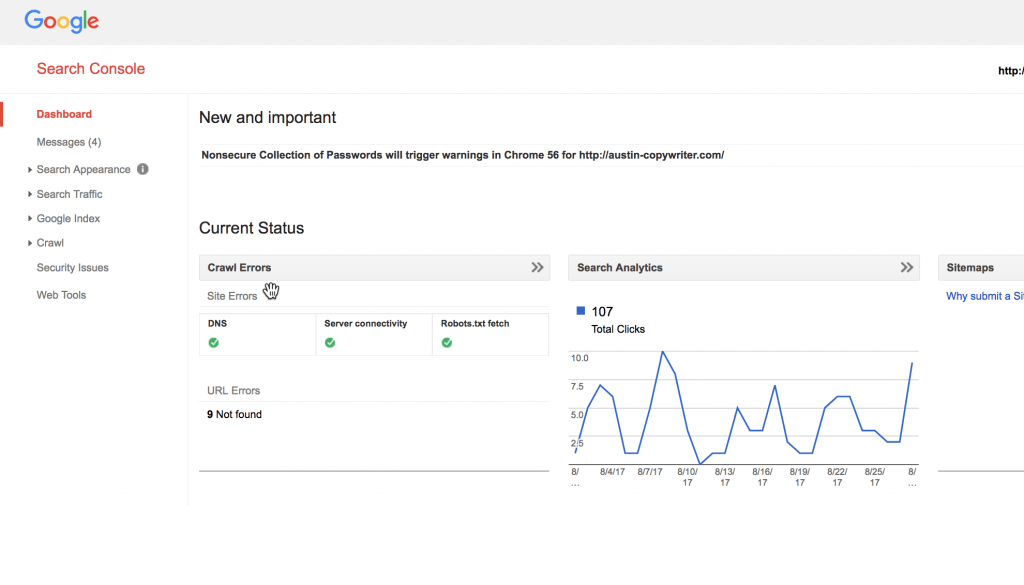Open the Nonsecure Collection of Passwords message
Screen dimensions: 1024x585
(x=462, y=155)
